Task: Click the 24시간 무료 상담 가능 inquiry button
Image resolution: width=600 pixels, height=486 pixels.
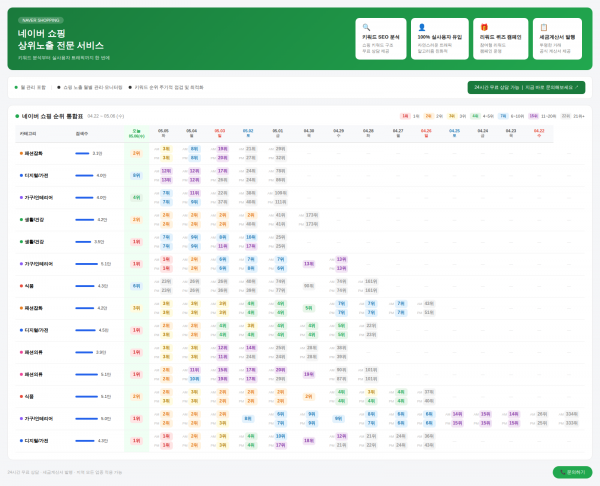Action: [x=526, y=87]
